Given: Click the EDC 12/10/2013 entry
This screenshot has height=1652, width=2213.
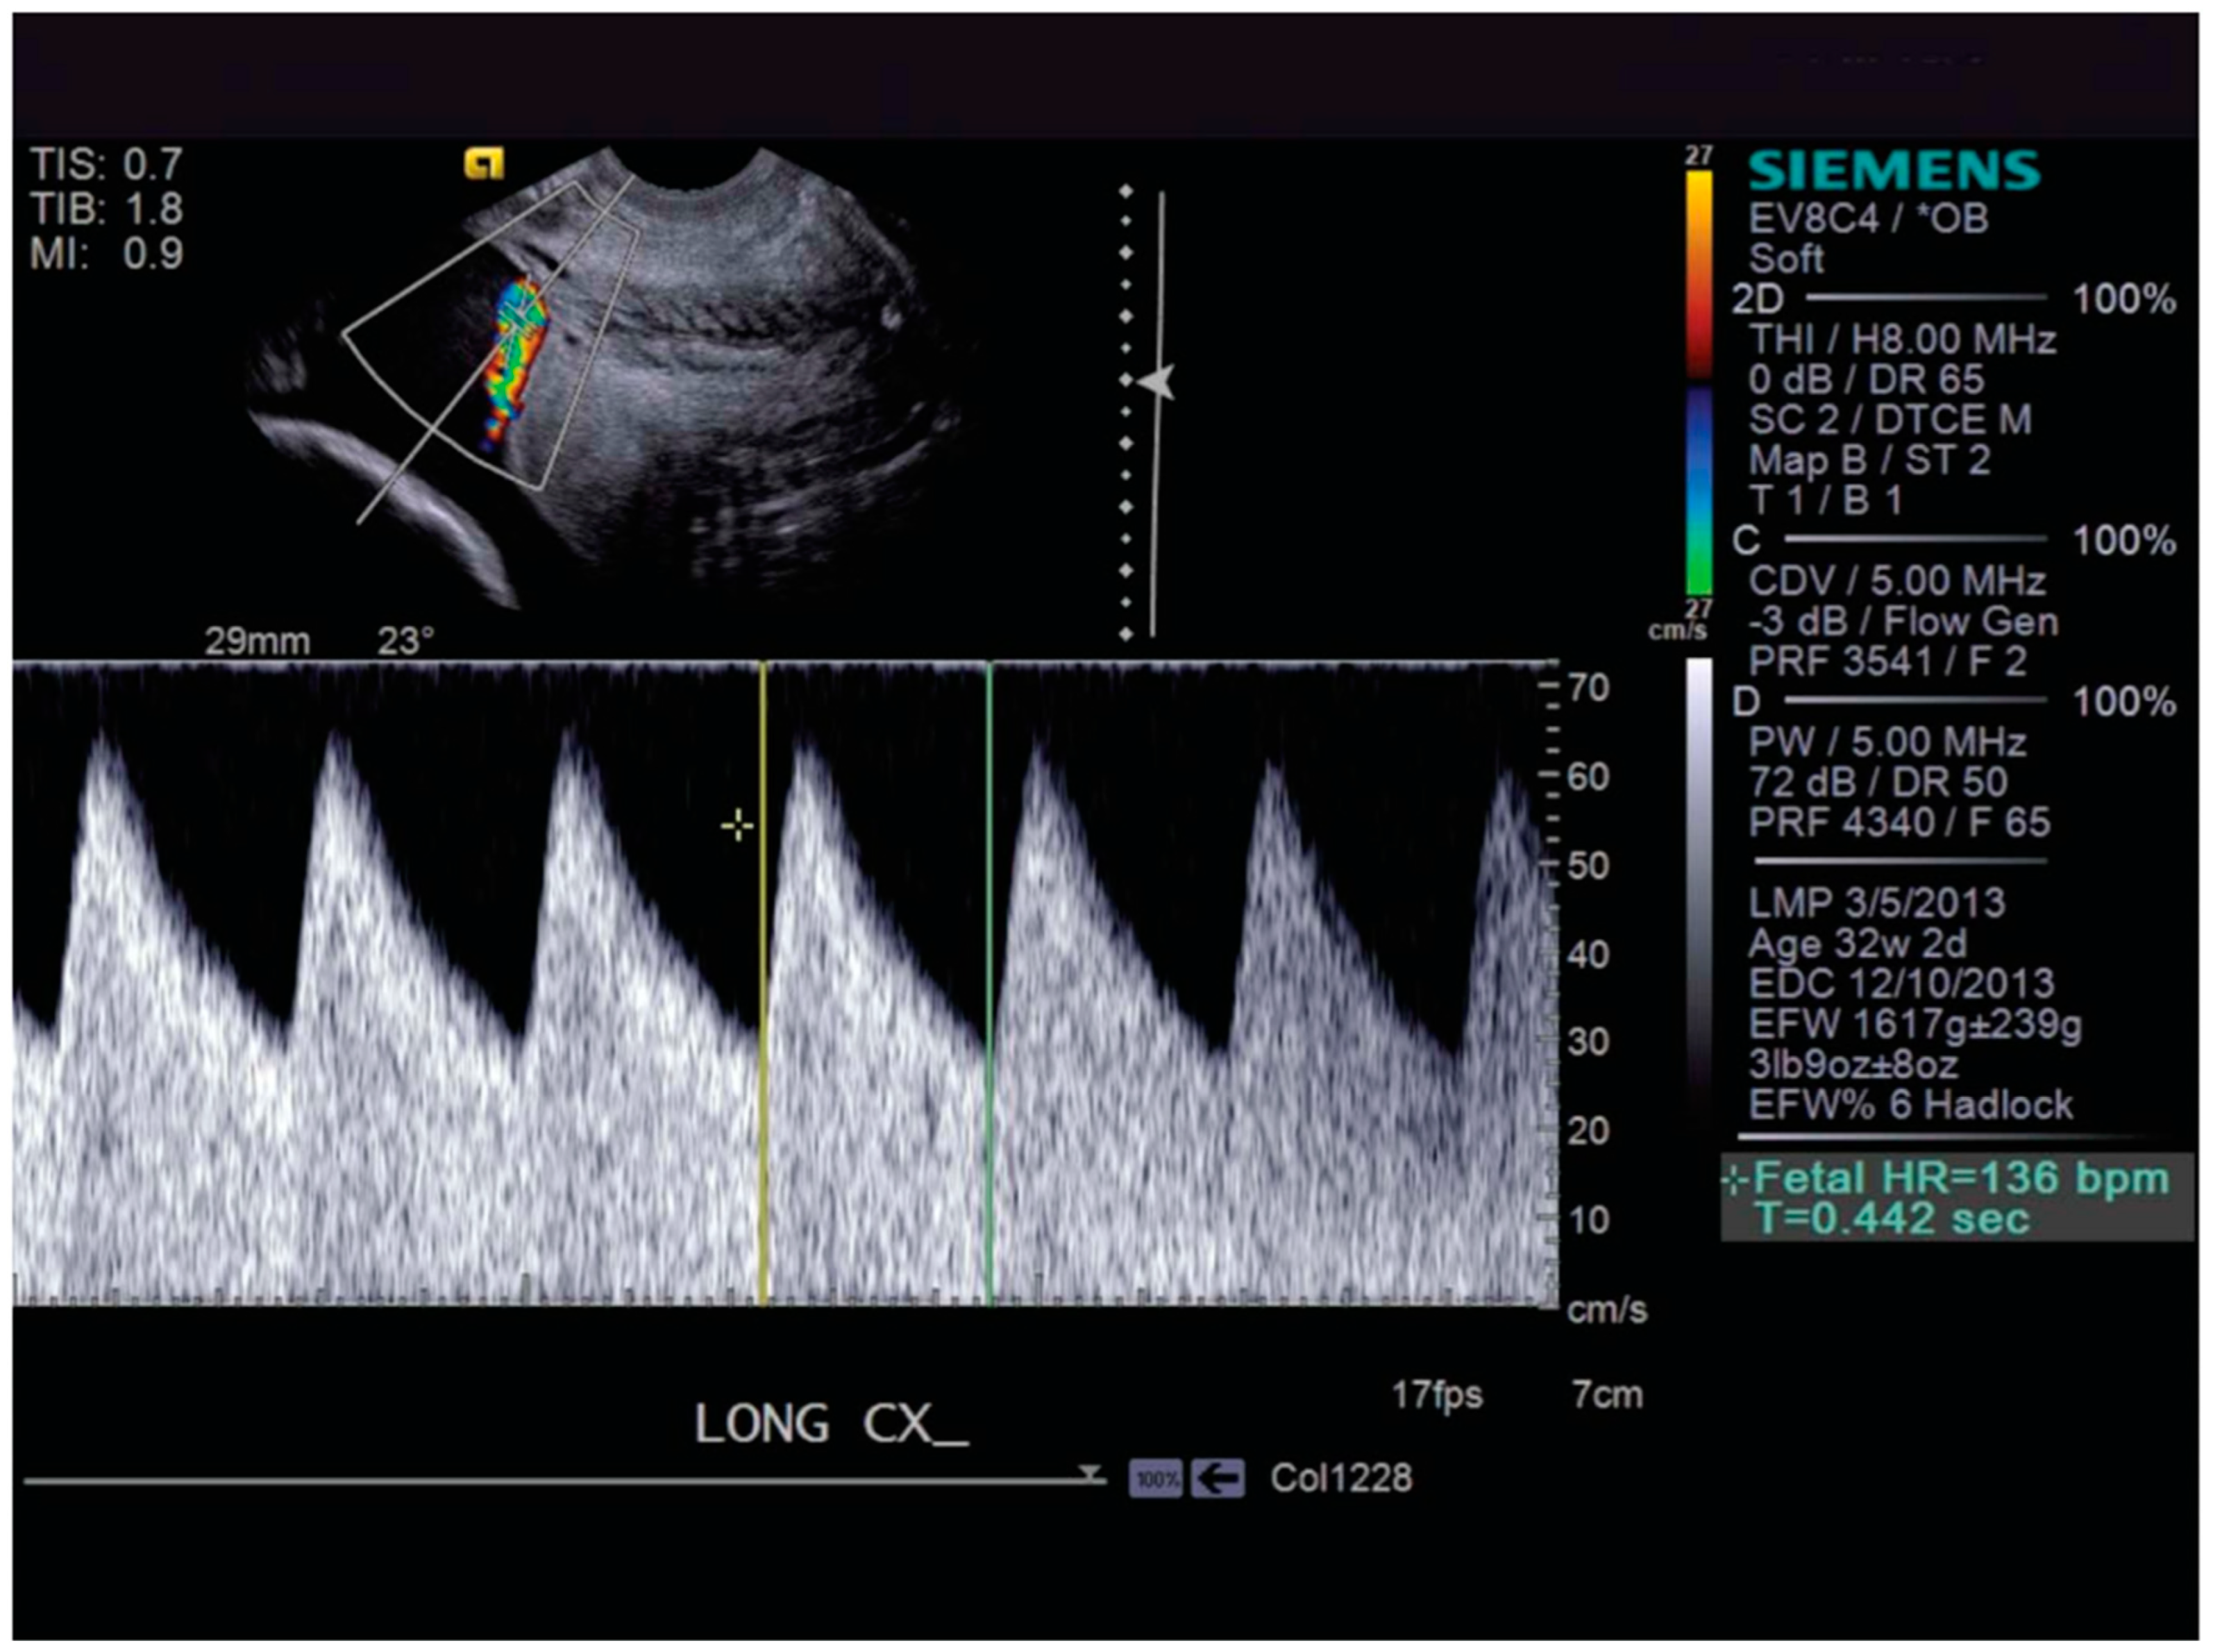Looking at the screenshot, I should [1901, 983].
